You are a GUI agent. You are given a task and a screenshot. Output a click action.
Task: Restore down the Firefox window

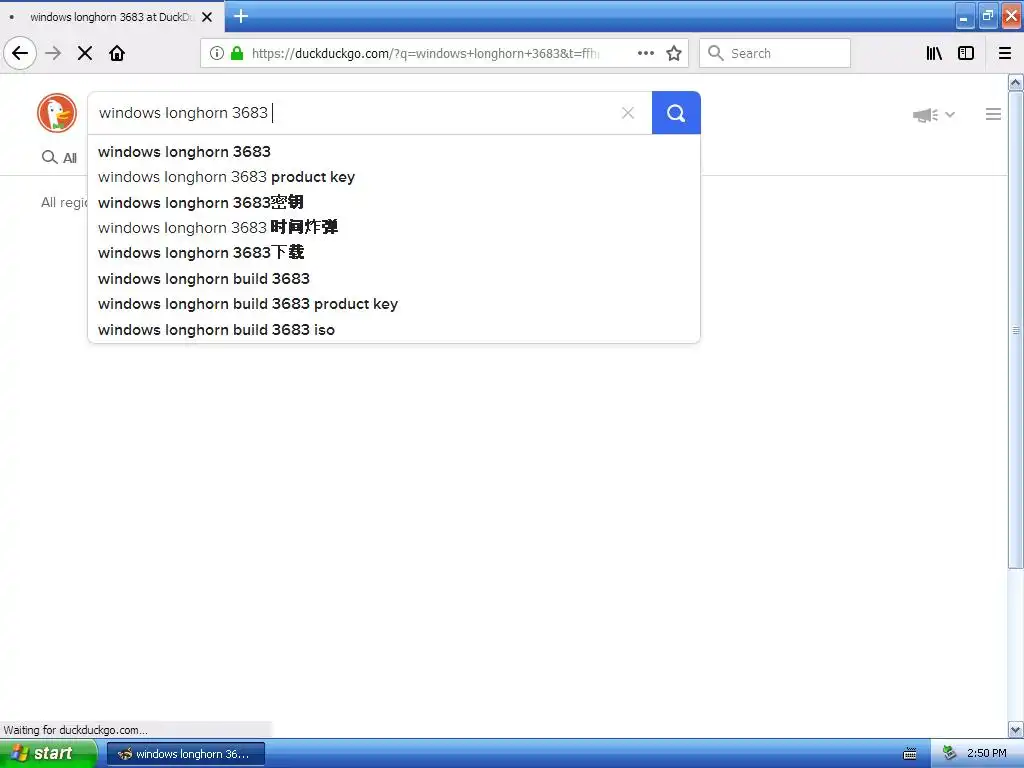(987, 16)
